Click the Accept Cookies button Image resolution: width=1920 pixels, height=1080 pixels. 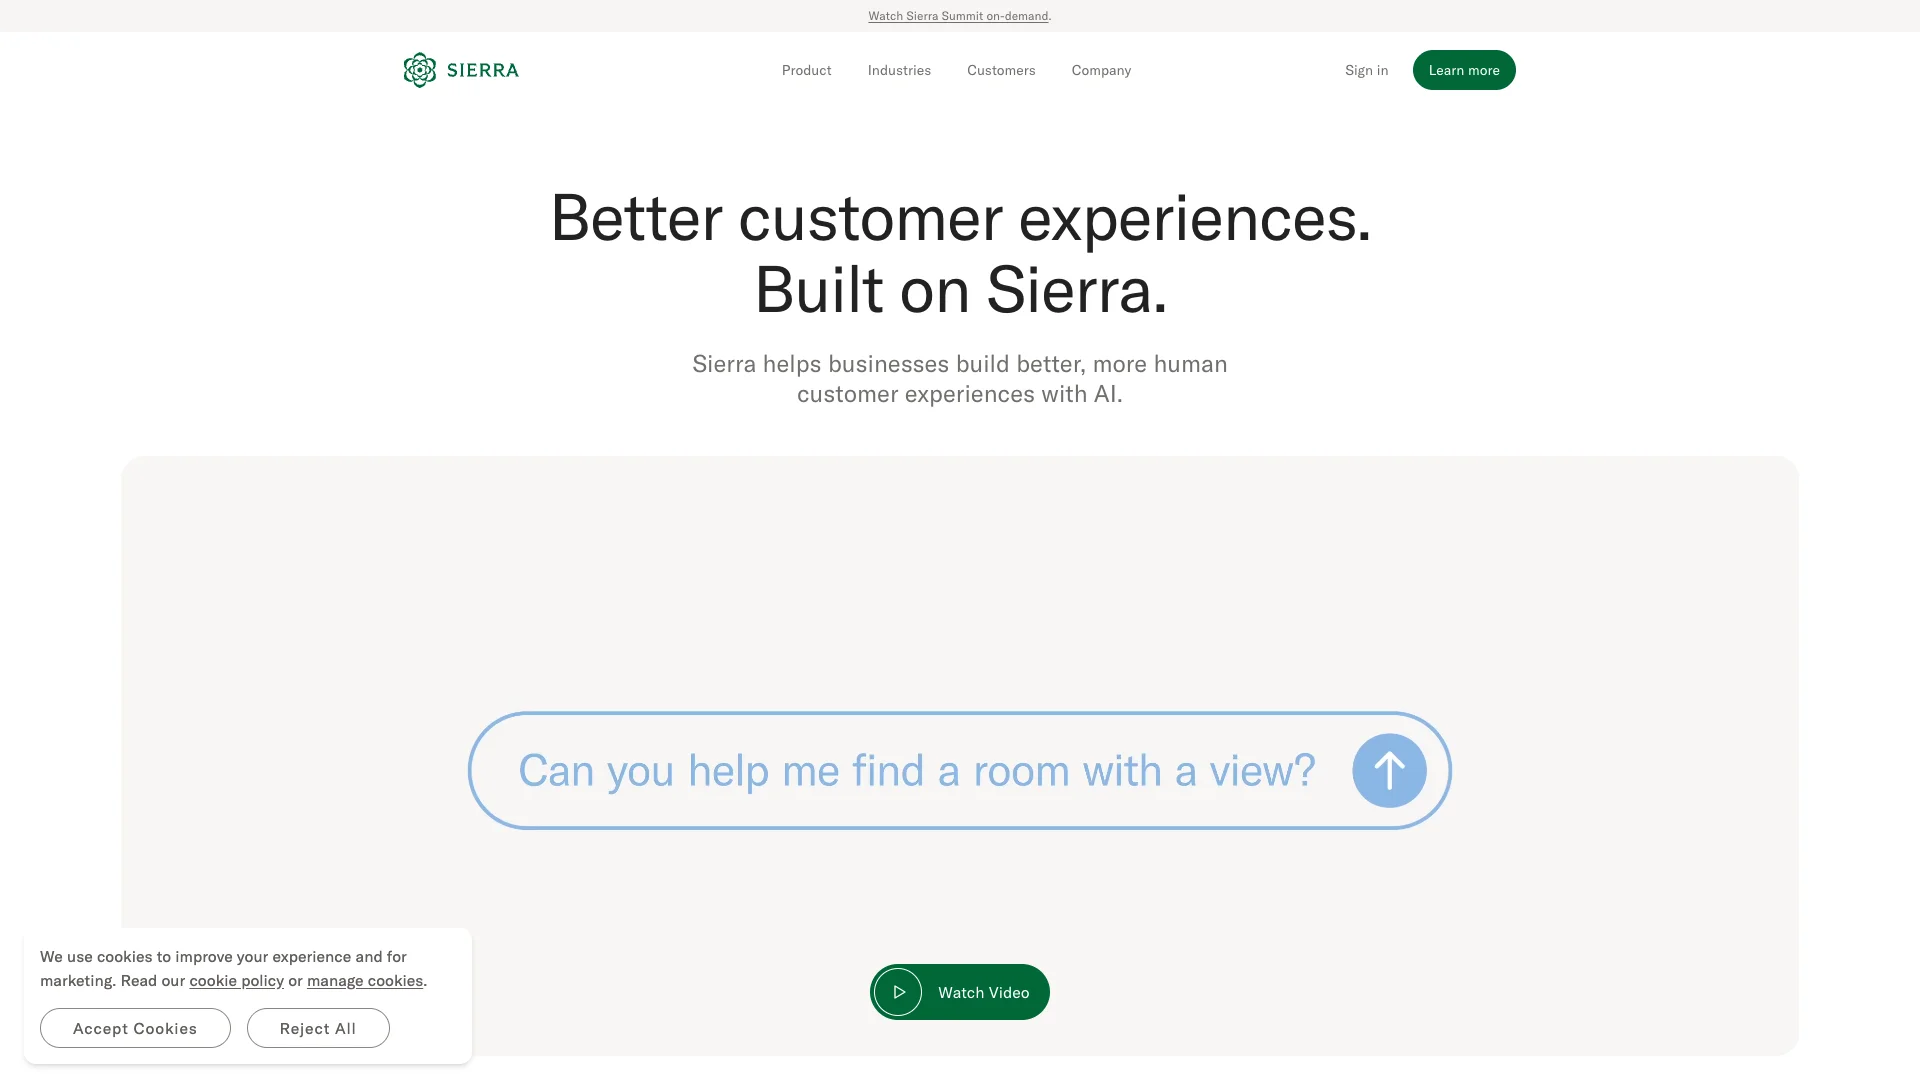(x=135, y=1028)
